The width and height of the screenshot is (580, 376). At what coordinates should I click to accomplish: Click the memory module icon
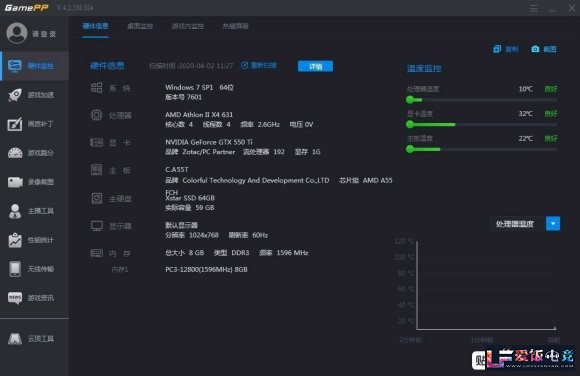pyautogui.click(x=97, y=253)
